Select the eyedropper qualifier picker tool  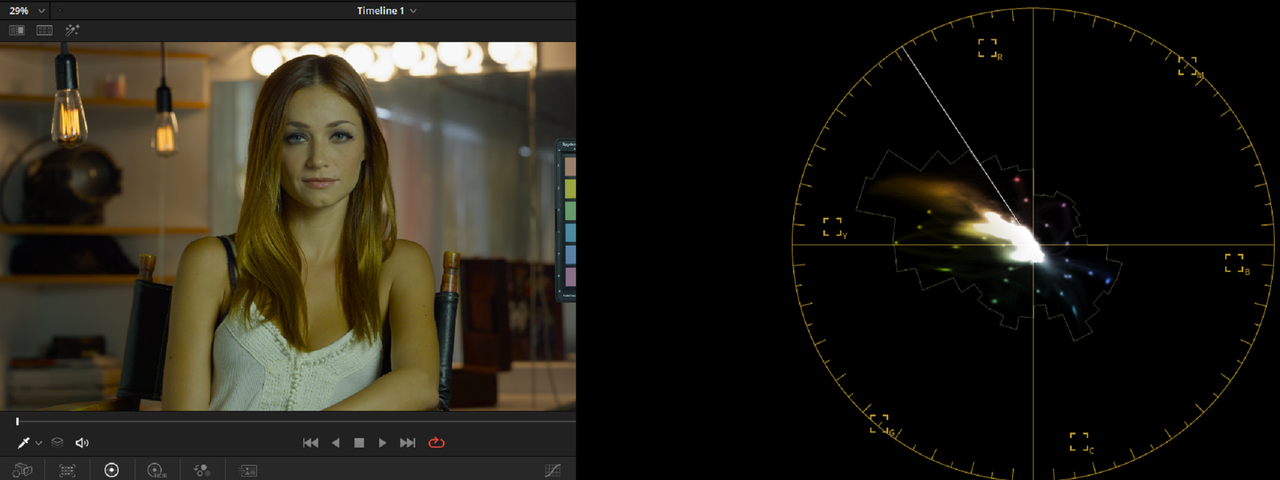(23, 442)
